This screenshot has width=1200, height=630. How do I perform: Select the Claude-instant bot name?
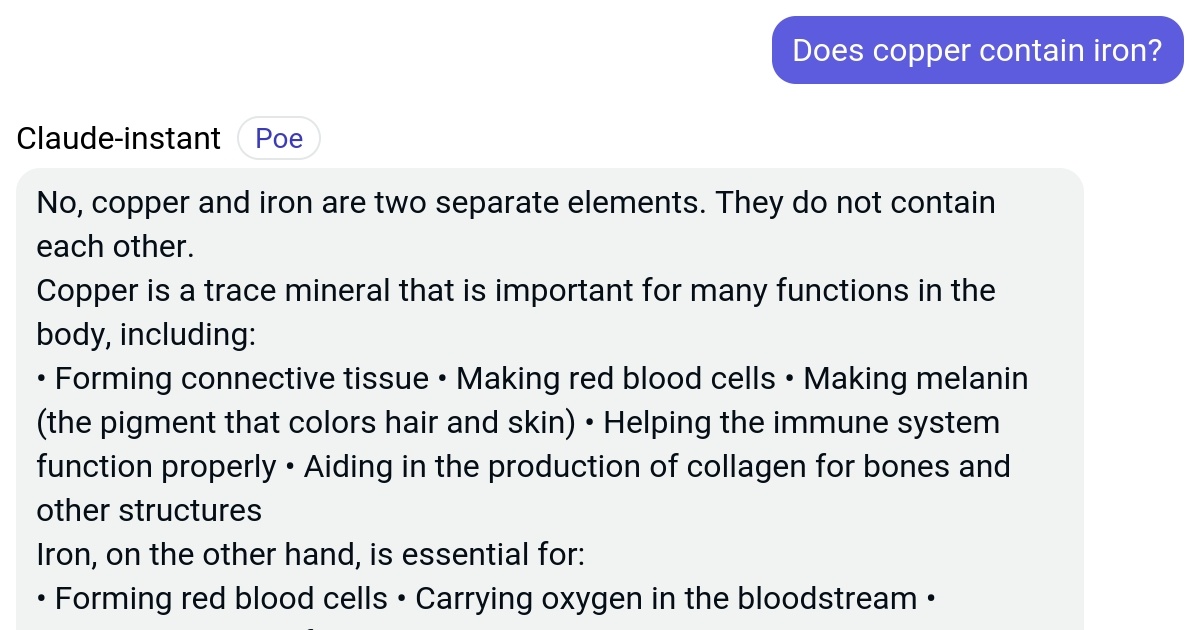tap(118, 138)
